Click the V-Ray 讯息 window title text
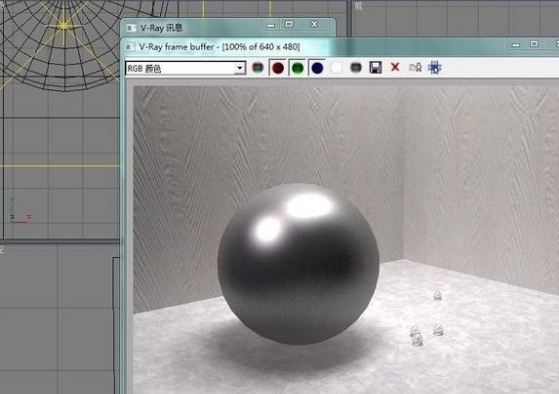The width and height of the screenshot is (559, 394). click(161, 27)
